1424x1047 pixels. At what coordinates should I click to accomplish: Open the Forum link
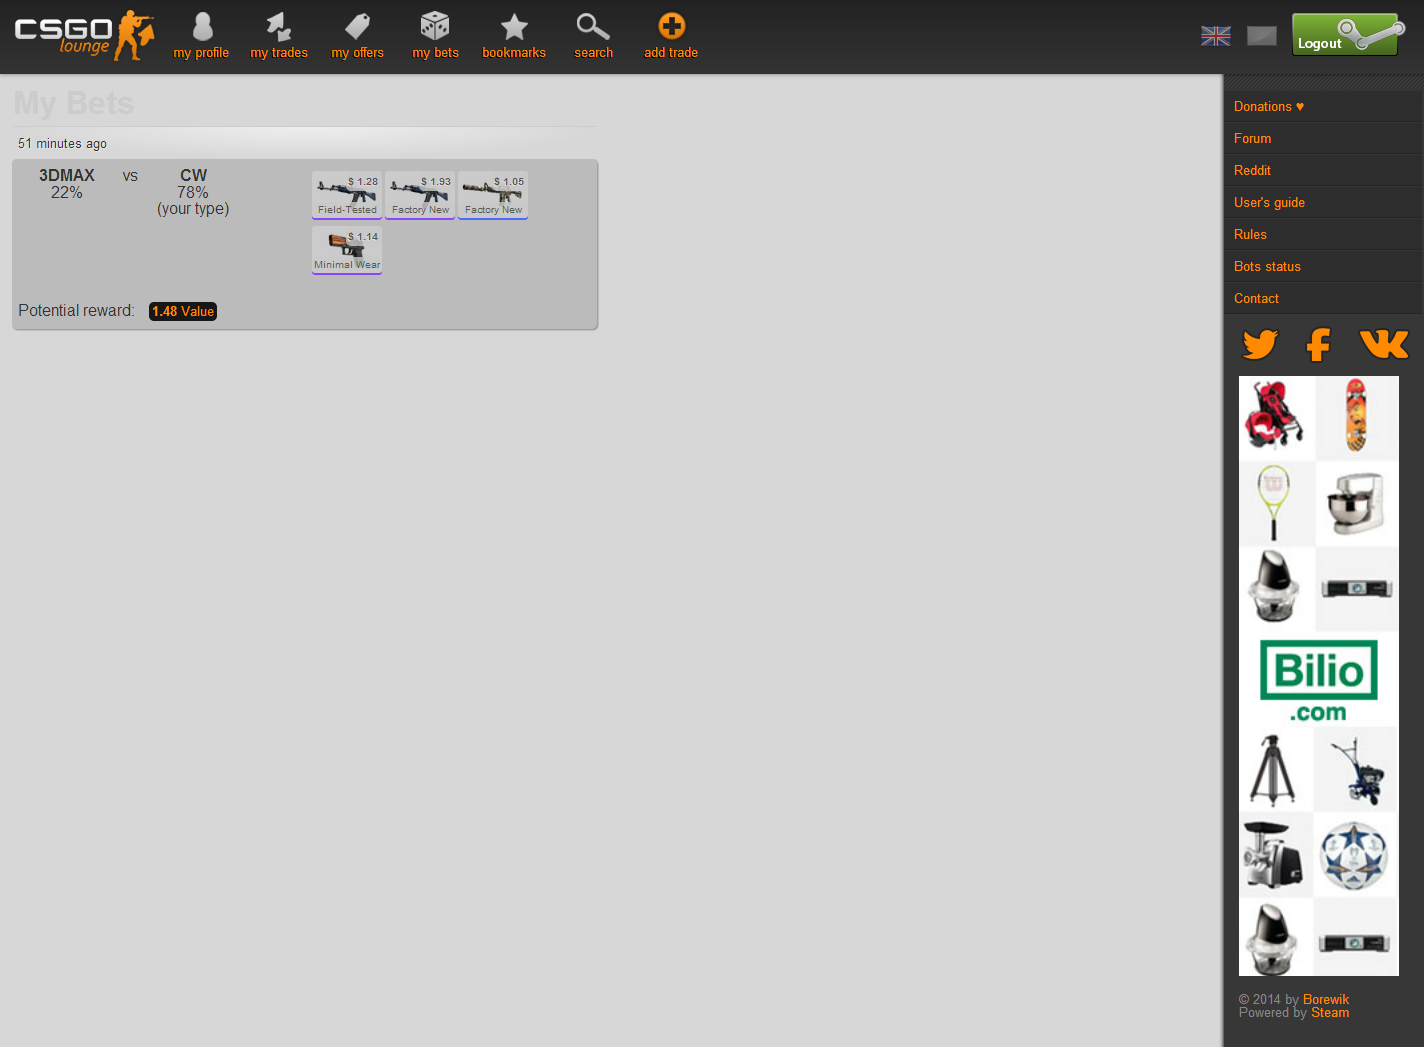(1253, 138)
